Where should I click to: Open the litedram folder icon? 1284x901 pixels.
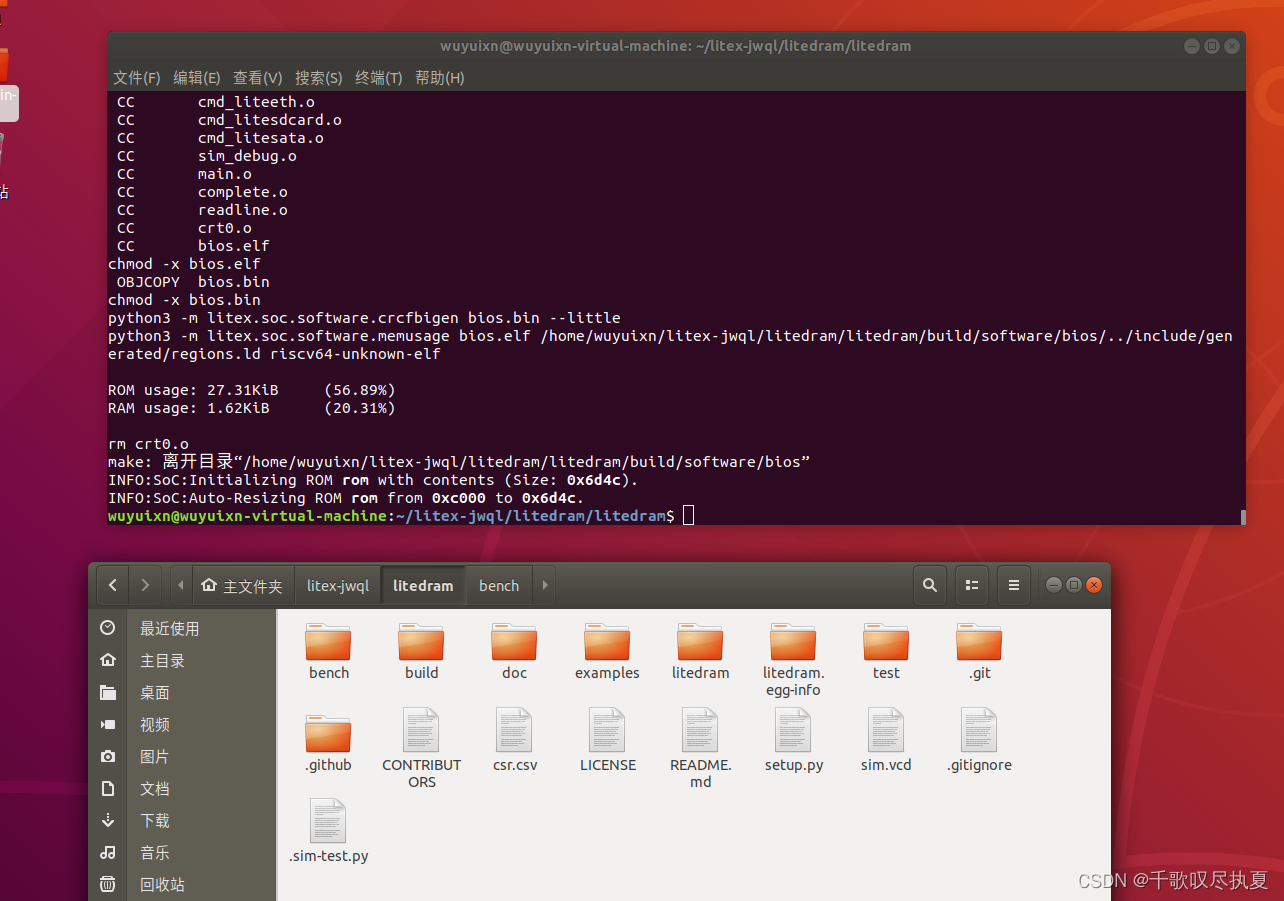coord(700,641)
